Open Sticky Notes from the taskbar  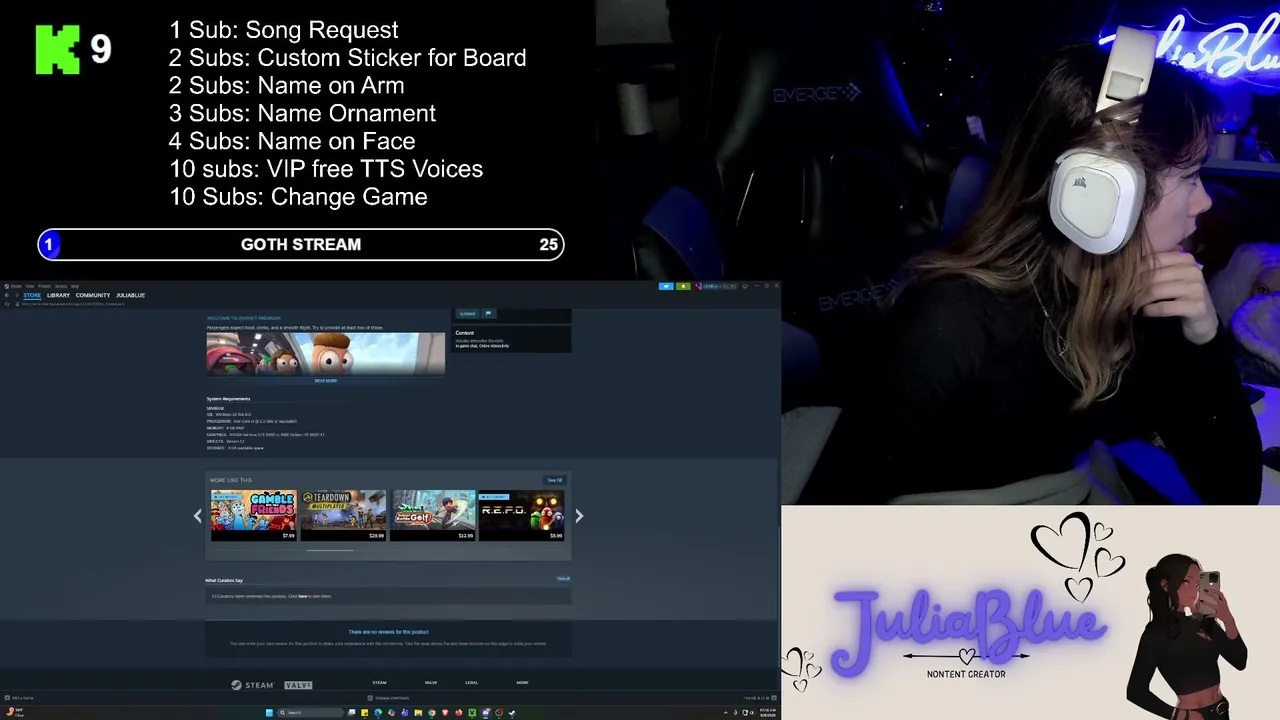coord(365,712)
